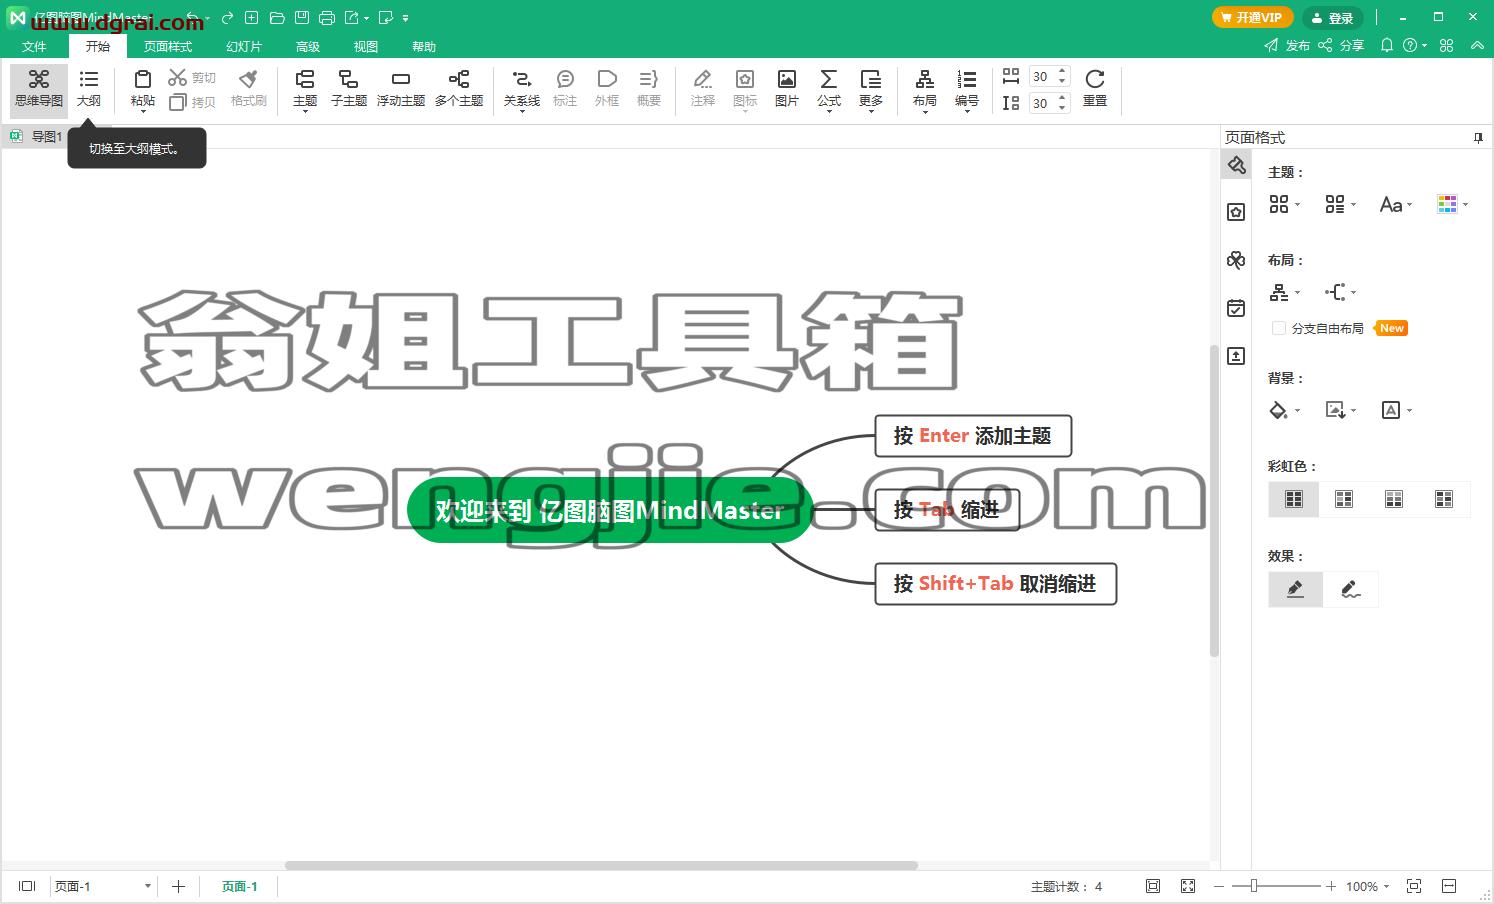Switch to the 视图 tab
The image size is (1494, 904).
tap(366, 46)
